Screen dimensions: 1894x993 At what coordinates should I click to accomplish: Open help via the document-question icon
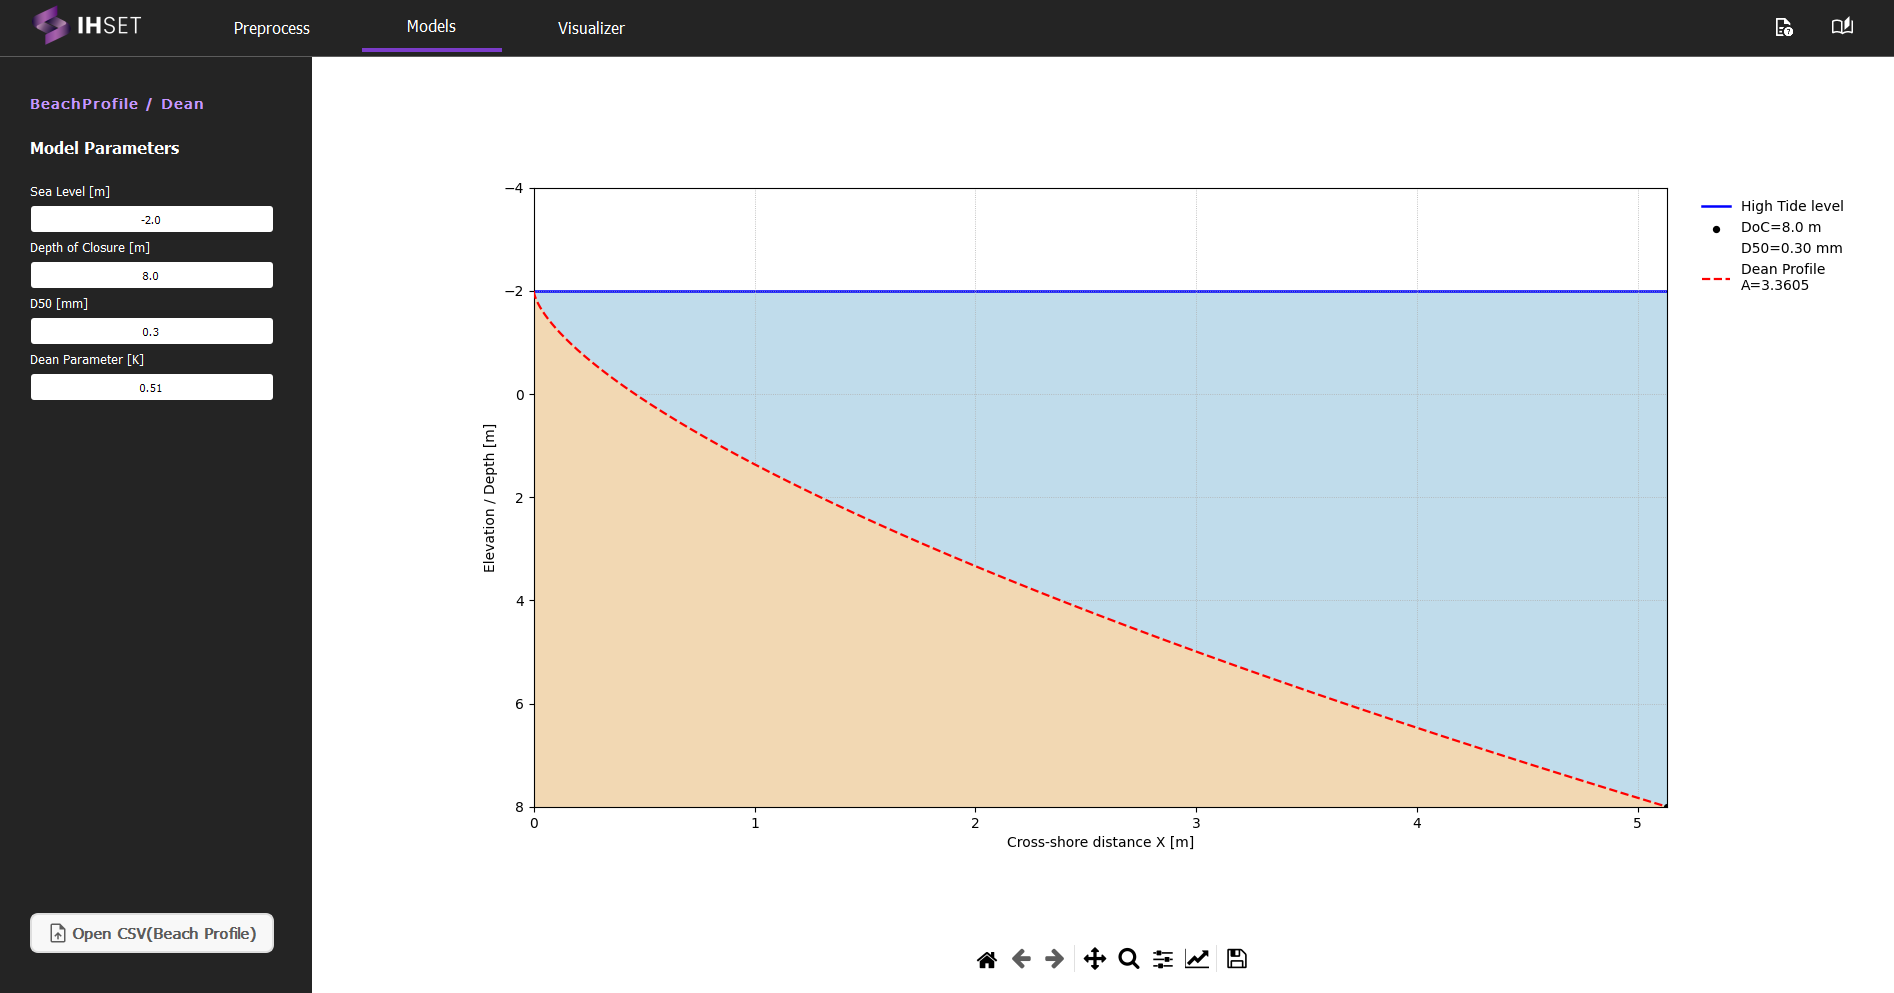(x=1784, y=27)
